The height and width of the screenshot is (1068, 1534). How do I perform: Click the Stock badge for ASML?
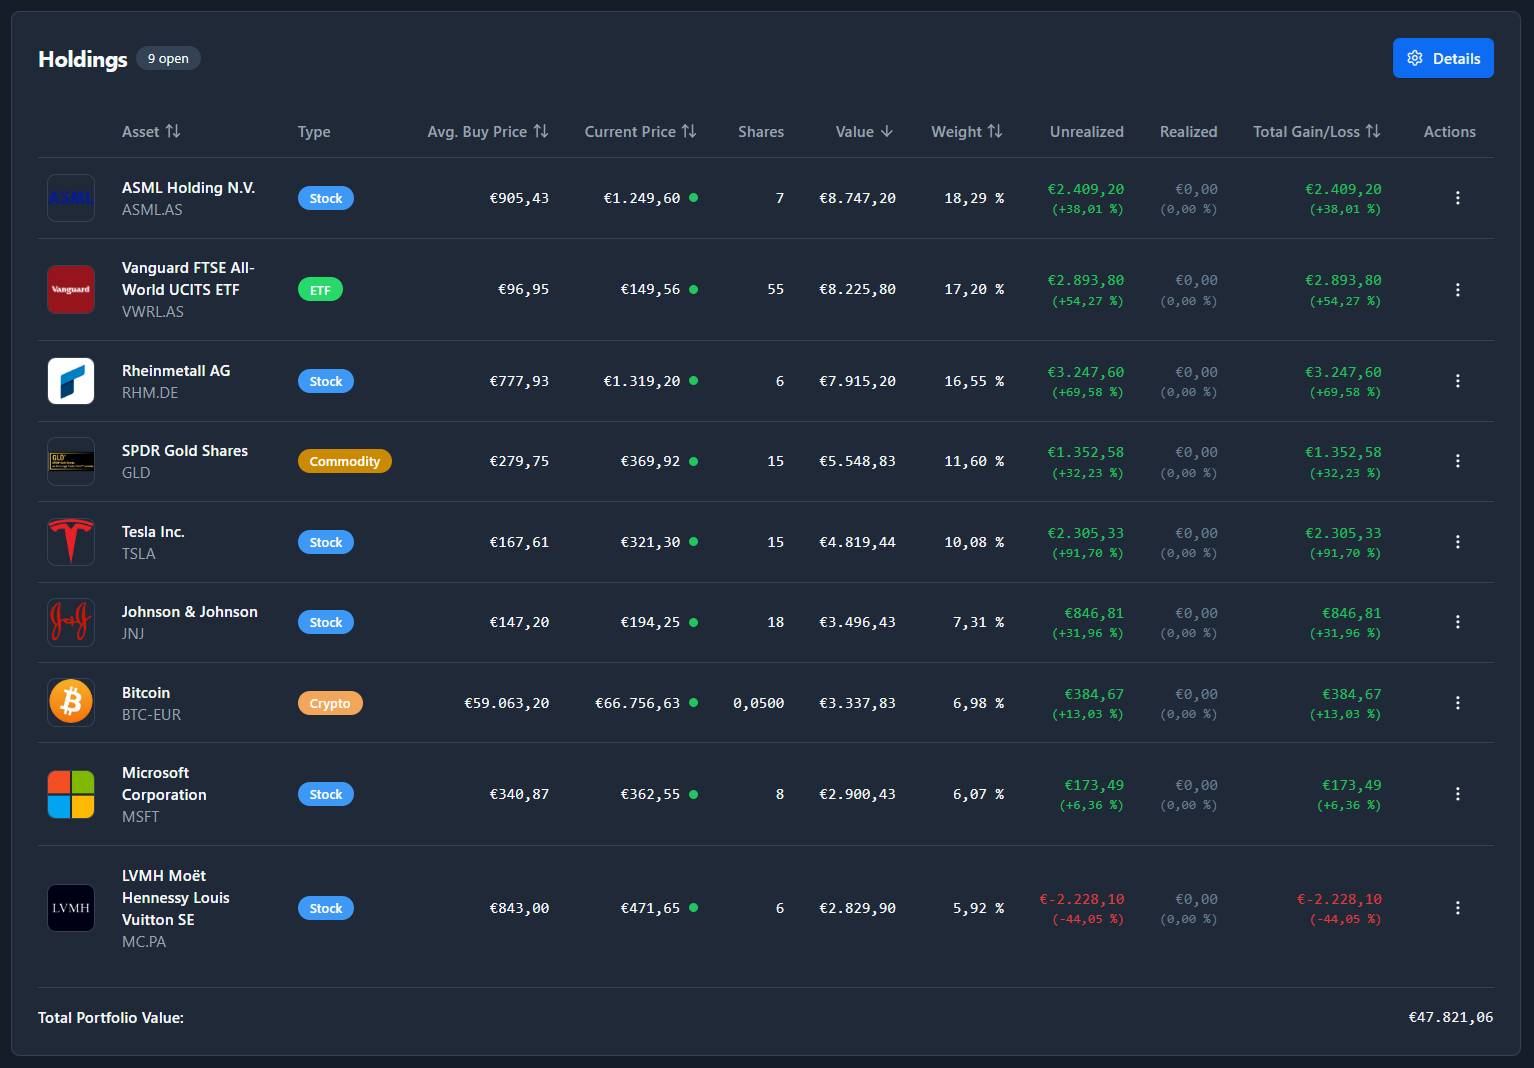(326, 198)
